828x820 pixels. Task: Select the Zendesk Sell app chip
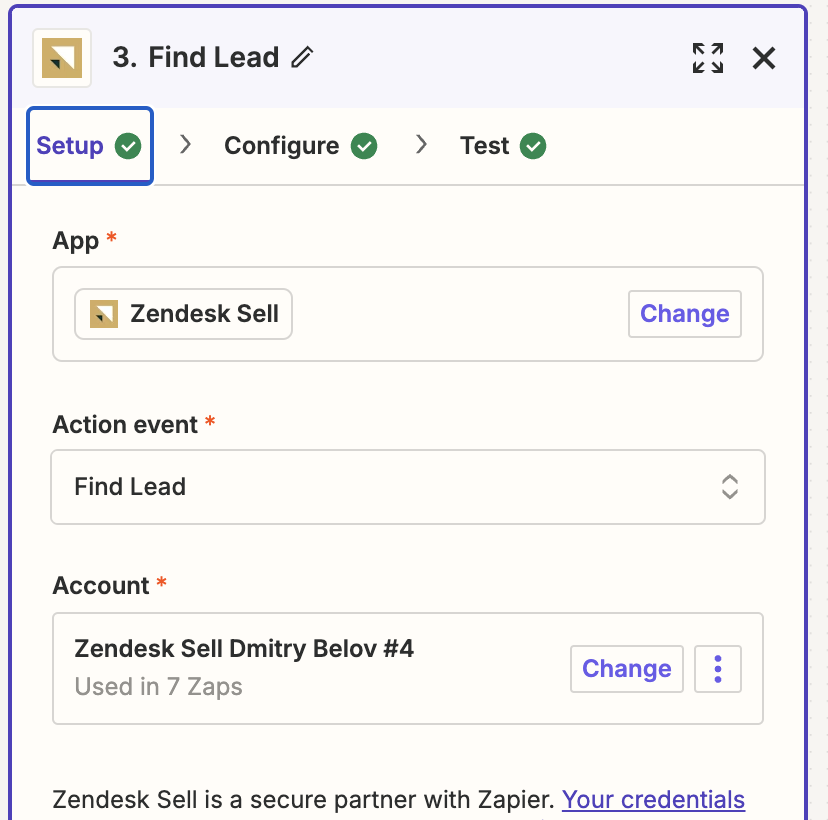pos(183,314)
